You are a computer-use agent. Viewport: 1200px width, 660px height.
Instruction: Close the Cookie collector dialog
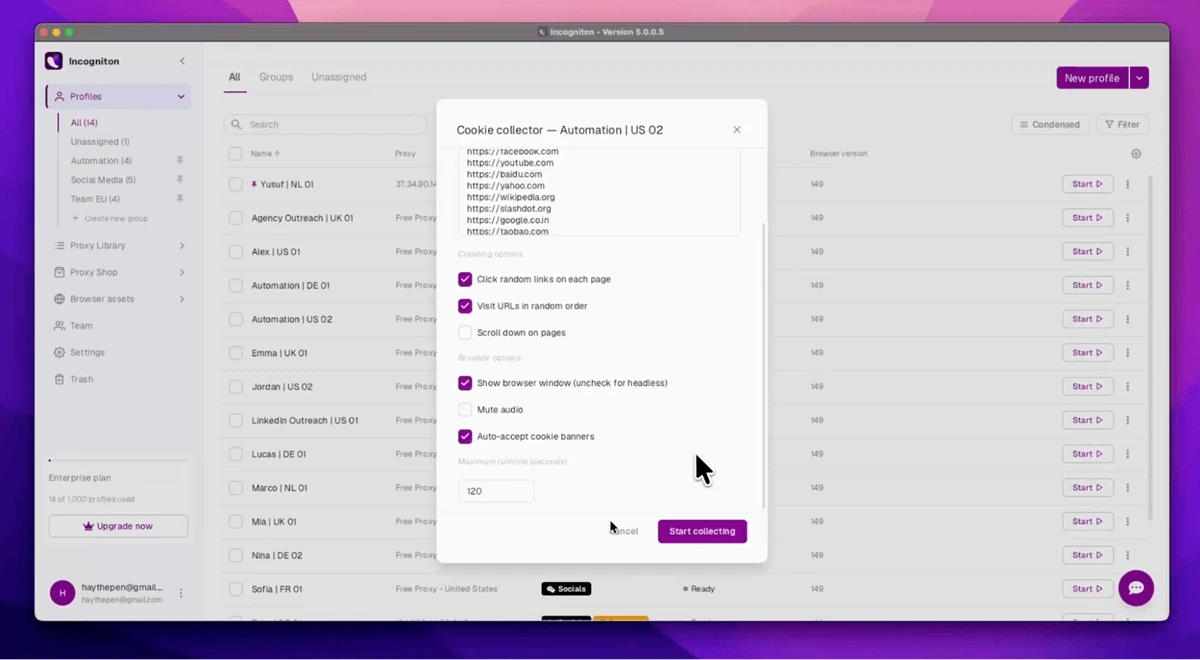[x=737, y=130]
